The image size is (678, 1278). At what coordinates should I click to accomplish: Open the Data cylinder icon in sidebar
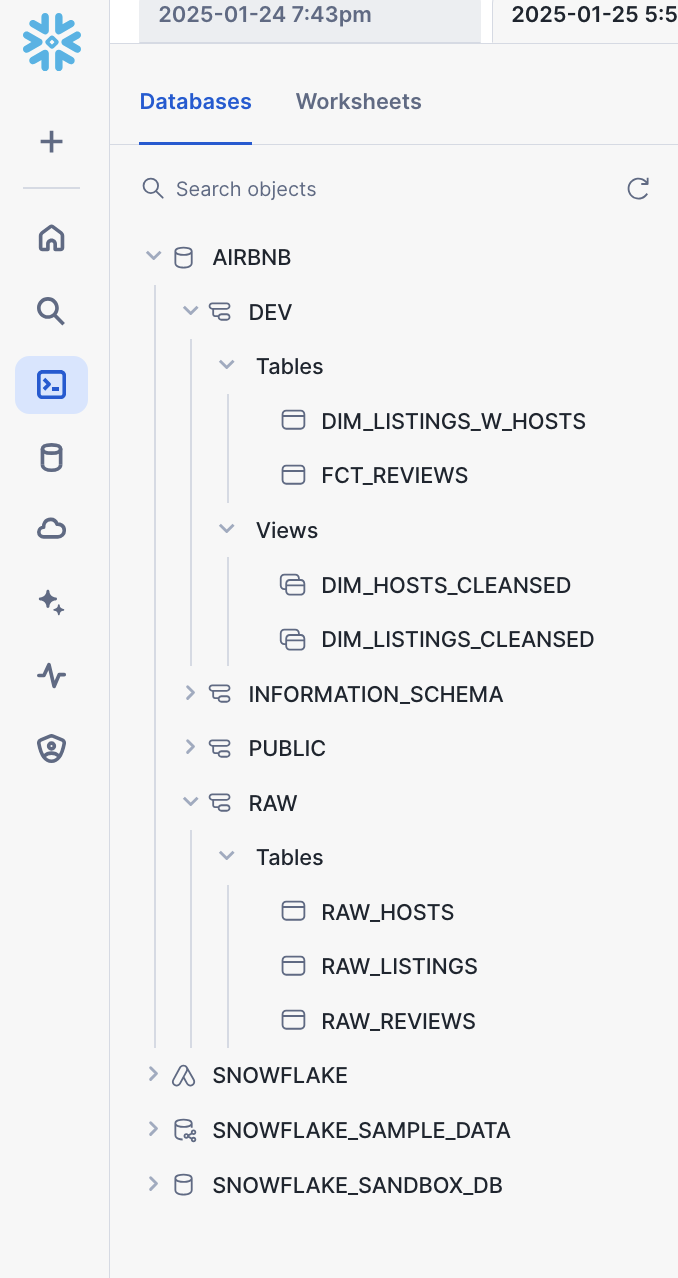tap(51, 458)
